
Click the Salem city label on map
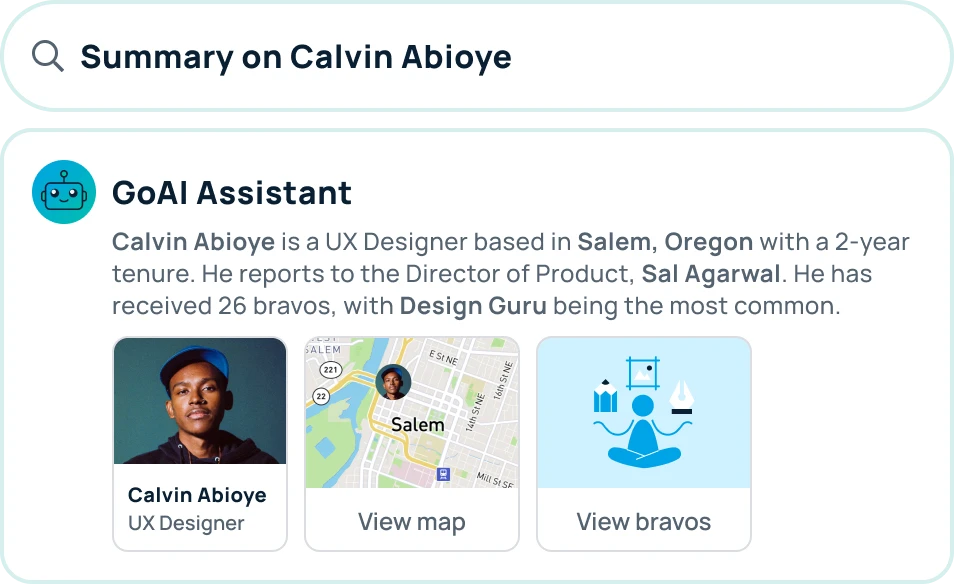417,424
